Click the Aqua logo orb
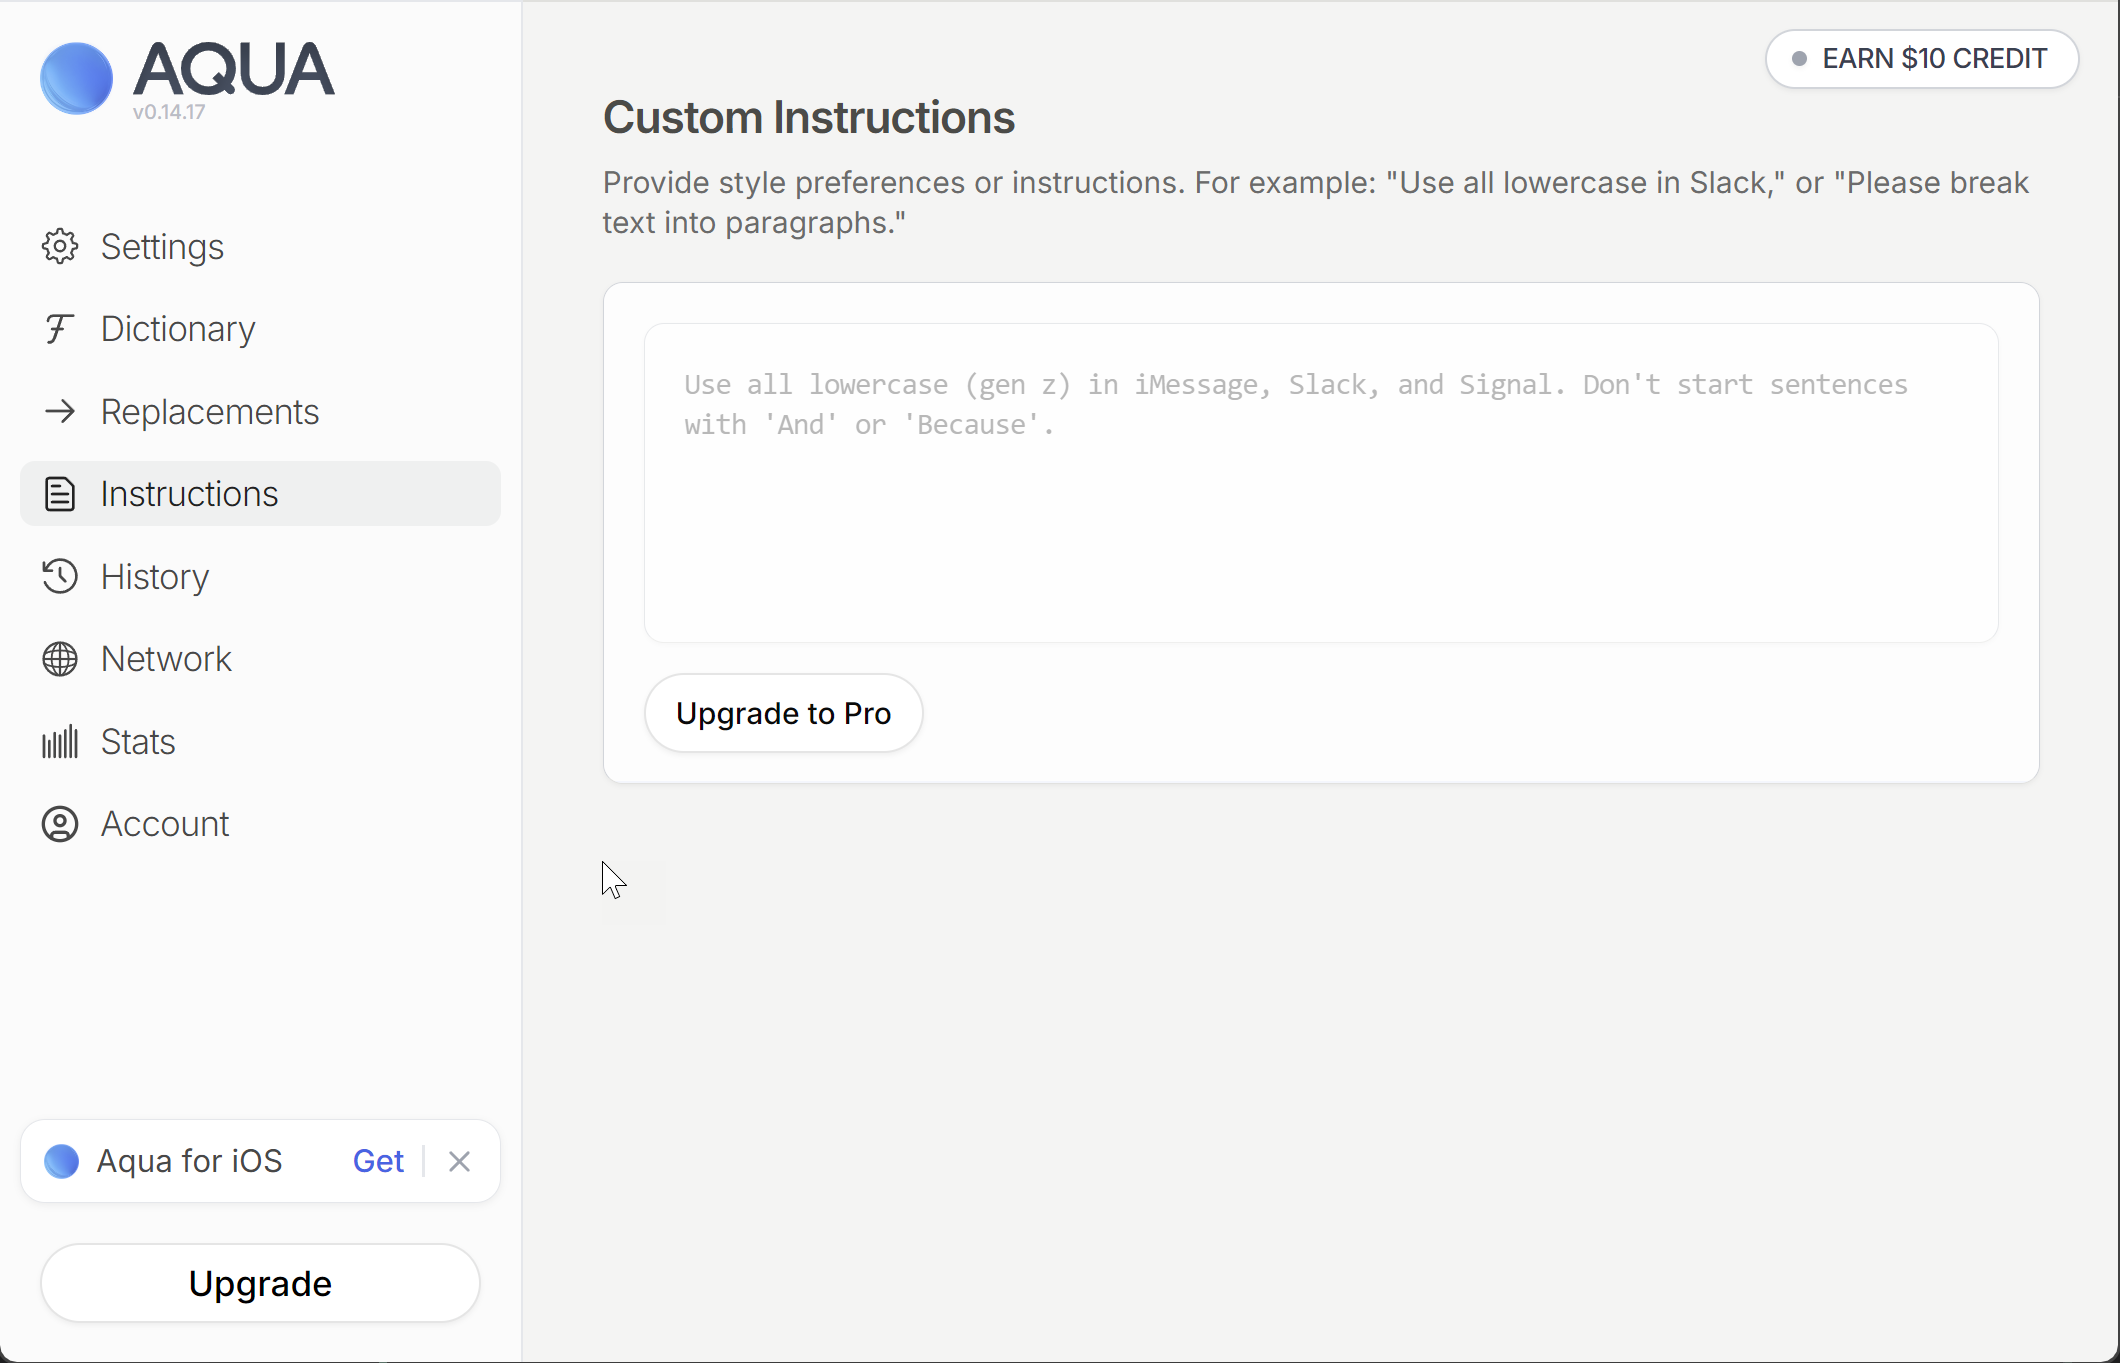This screenshot has width=2120, height=1363. [x=77, y=78]
